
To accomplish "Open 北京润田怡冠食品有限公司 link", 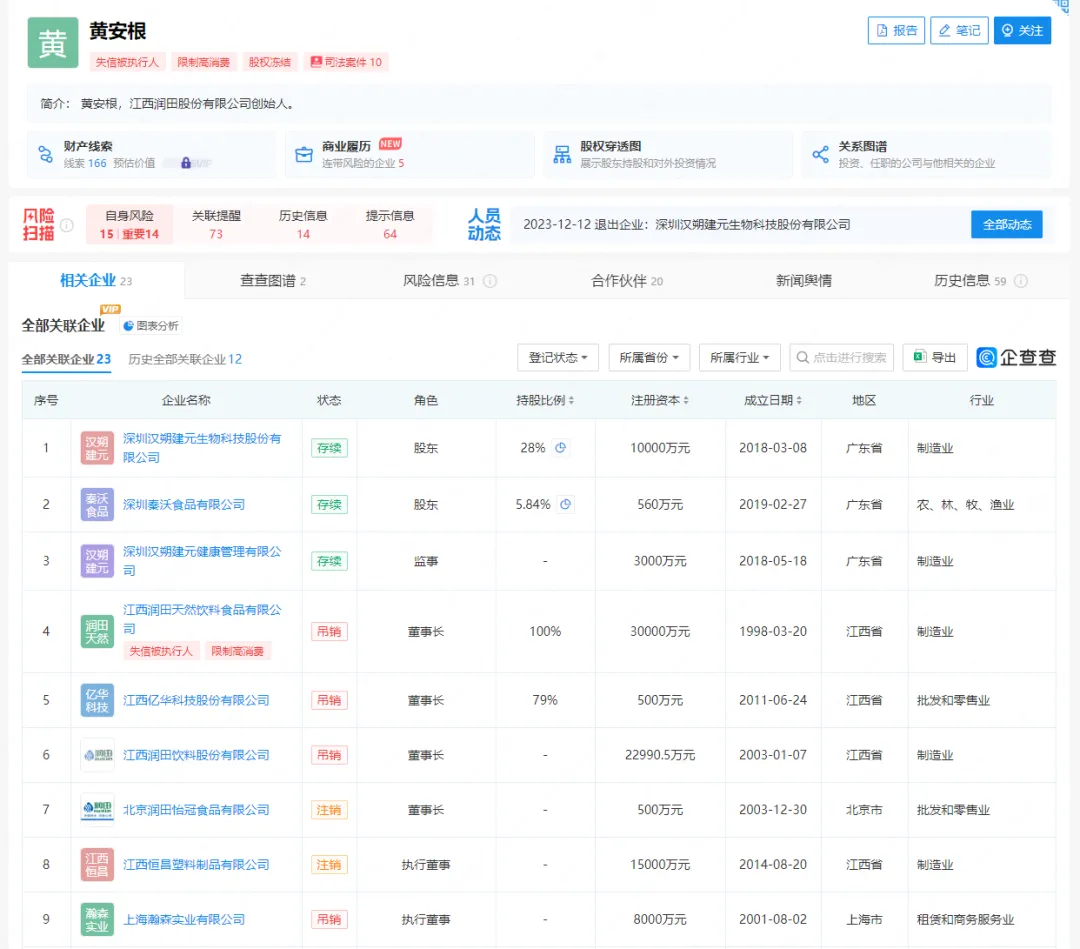I will (x=196, y=810).
